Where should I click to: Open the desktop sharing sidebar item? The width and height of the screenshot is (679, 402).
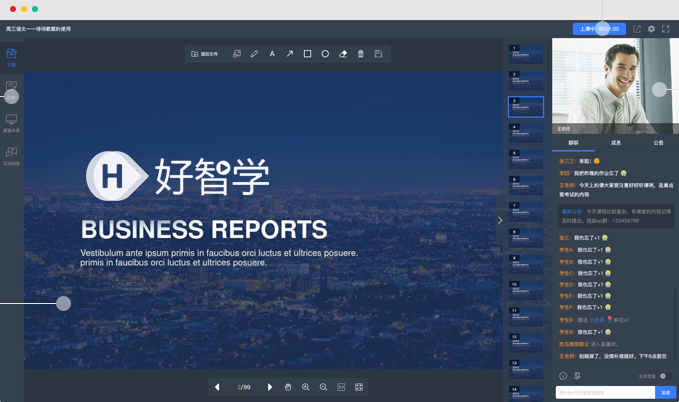tap(11, 123)
